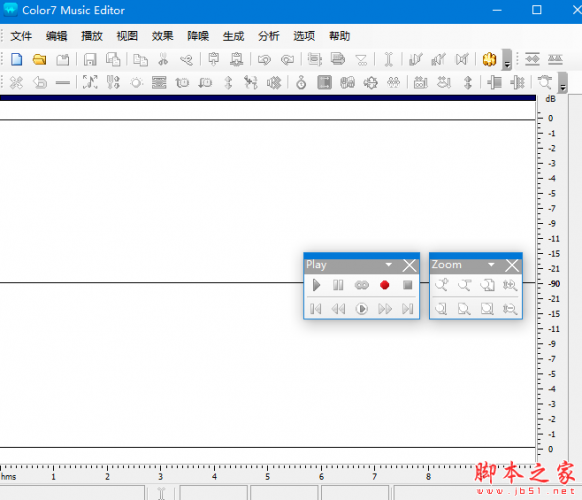
Task: Open the 文件 menu
Action: click(21, 36)
